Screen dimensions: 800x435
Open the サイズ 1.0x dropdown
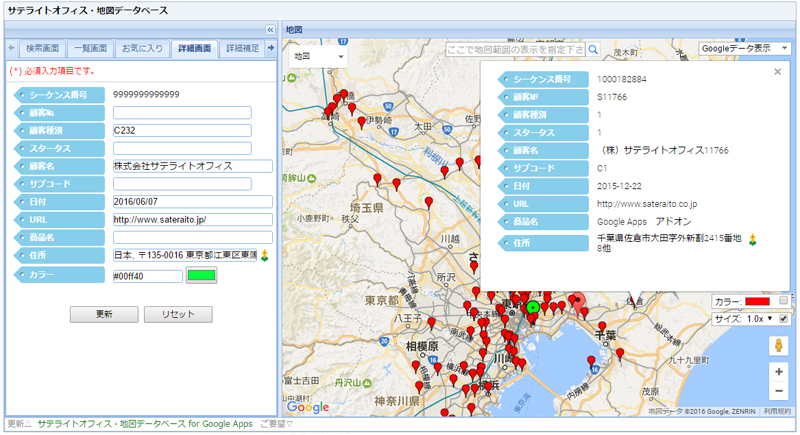tap(760, 319)
